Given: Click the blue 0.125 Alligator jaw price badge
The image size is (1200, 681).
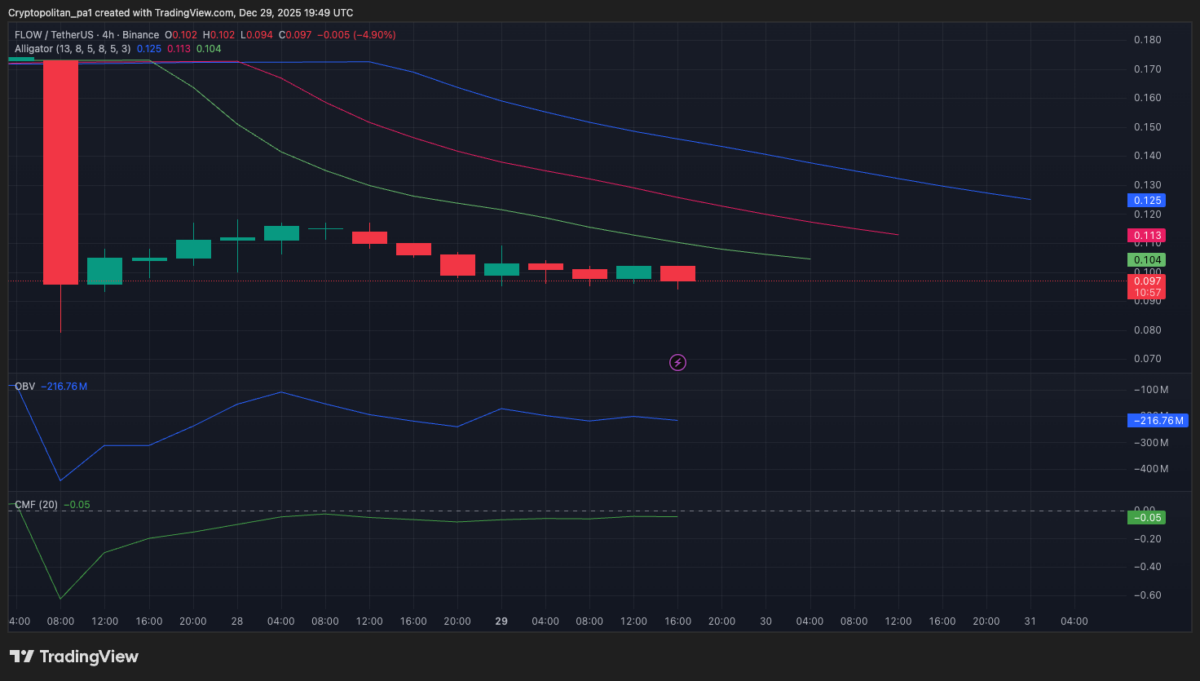Looking at the screenshot, I should click(x=1146, y=200).
